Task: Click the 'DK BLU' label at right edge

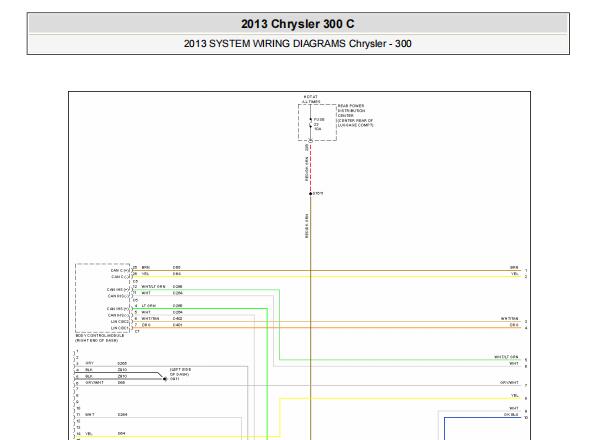Action: click(x=511, y=415)
